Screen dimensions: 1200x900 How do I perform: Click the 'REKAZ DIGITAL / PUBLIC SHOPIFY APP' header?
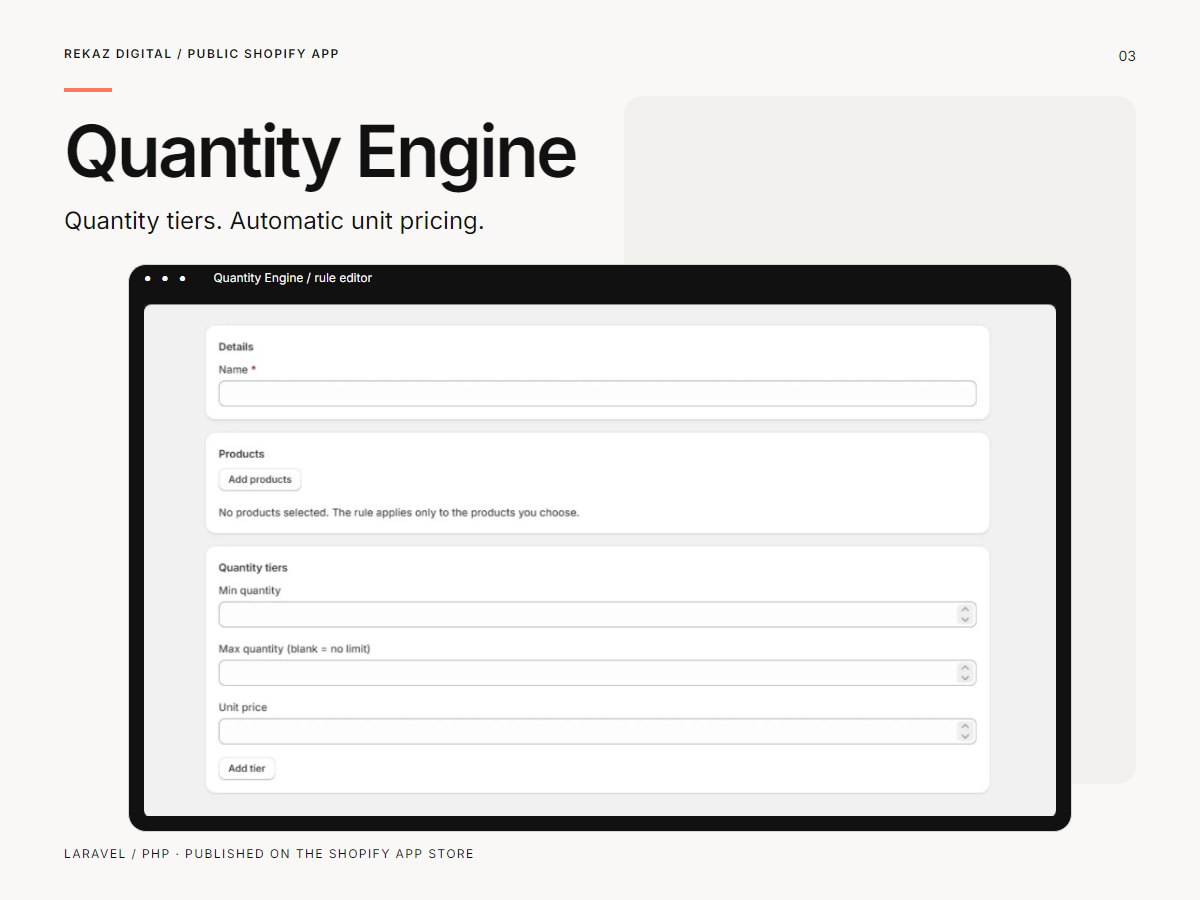click(x=202, y=54)
